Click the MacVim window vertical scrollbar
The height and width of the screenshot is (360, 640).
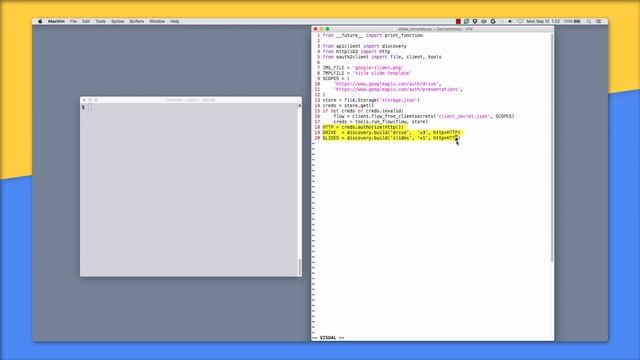coord(552,147)
